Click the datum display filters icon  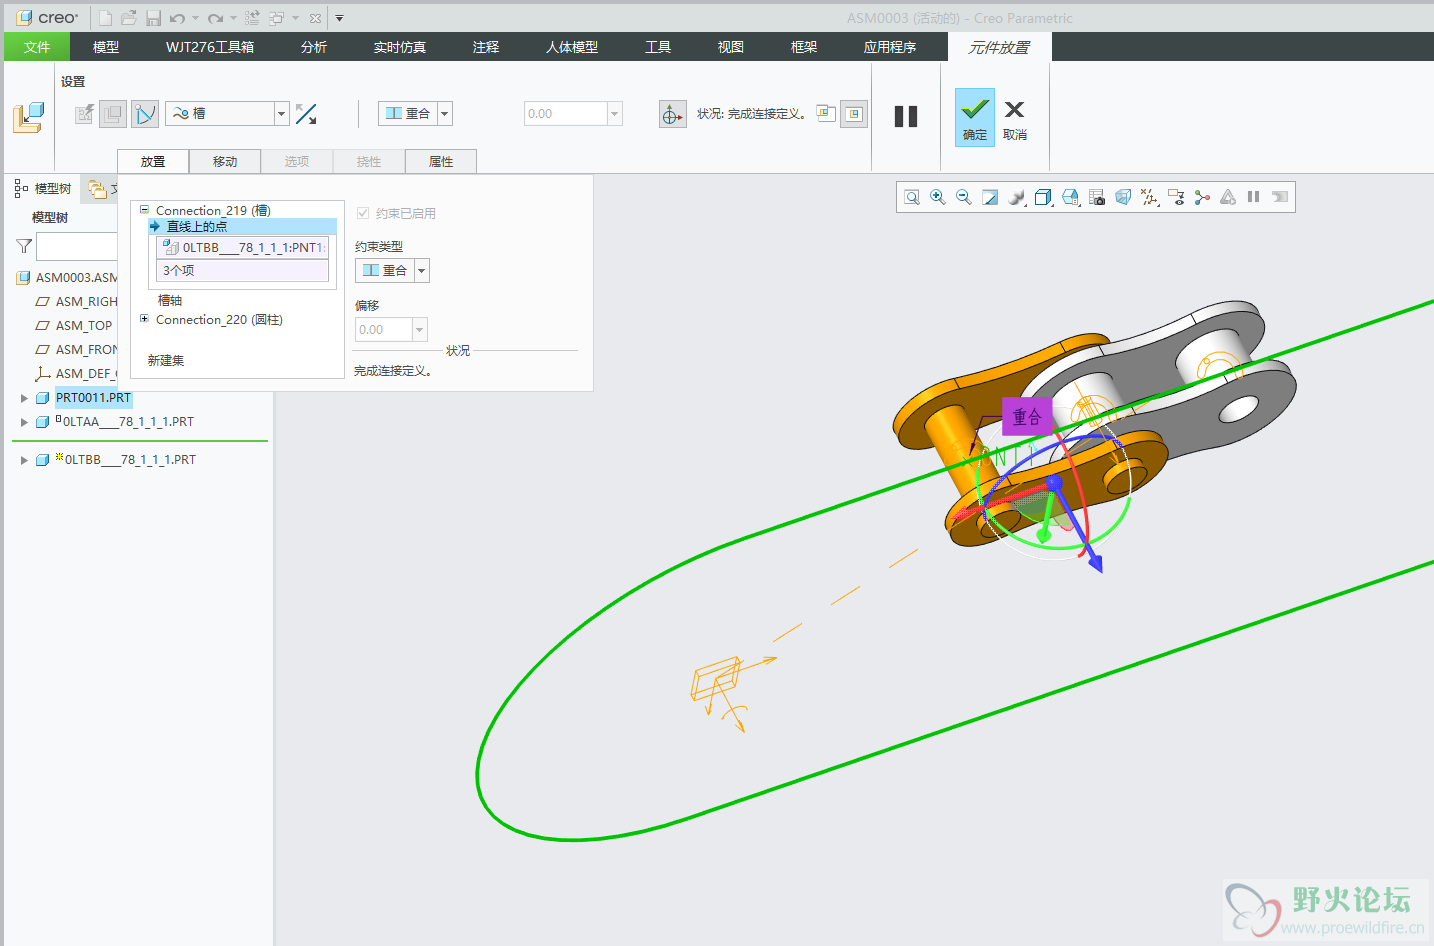[x=1150, y=197]
